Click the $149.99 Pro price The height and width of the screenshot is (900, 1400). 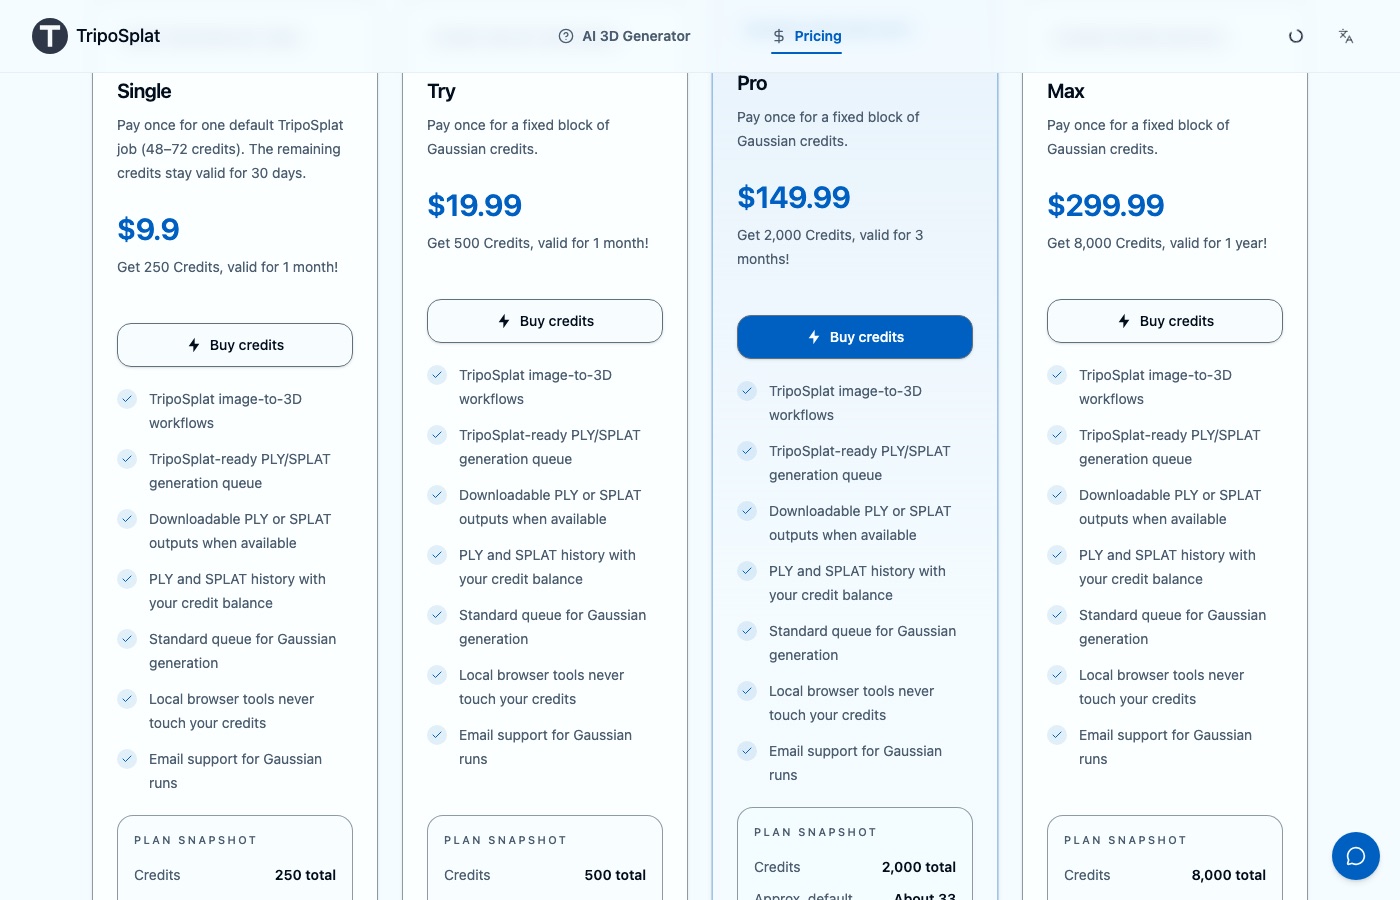click(x=794, y=197)
